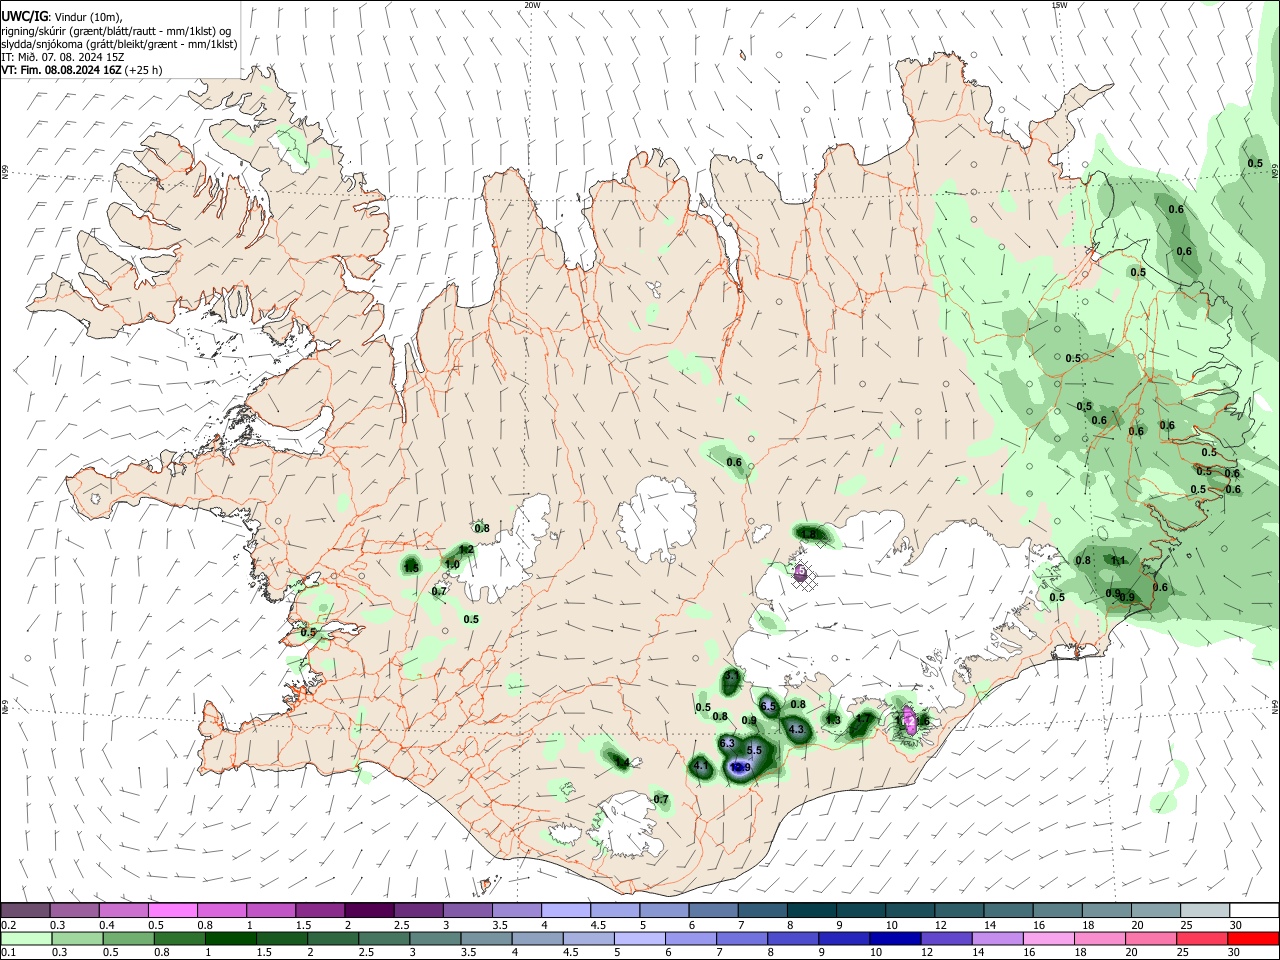Click the purple hatched snow marker on the glacier

[x=801, y=575]
